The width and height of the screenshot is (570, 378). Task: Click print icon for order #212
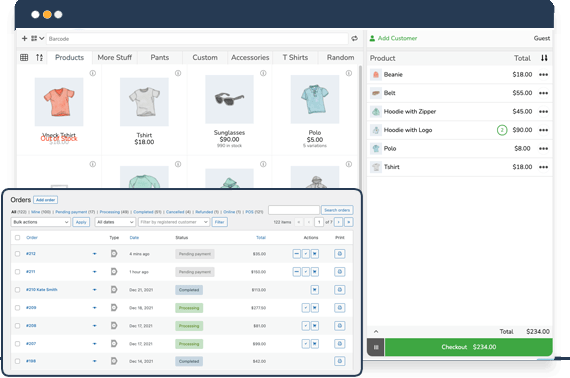tap(340, 254)
